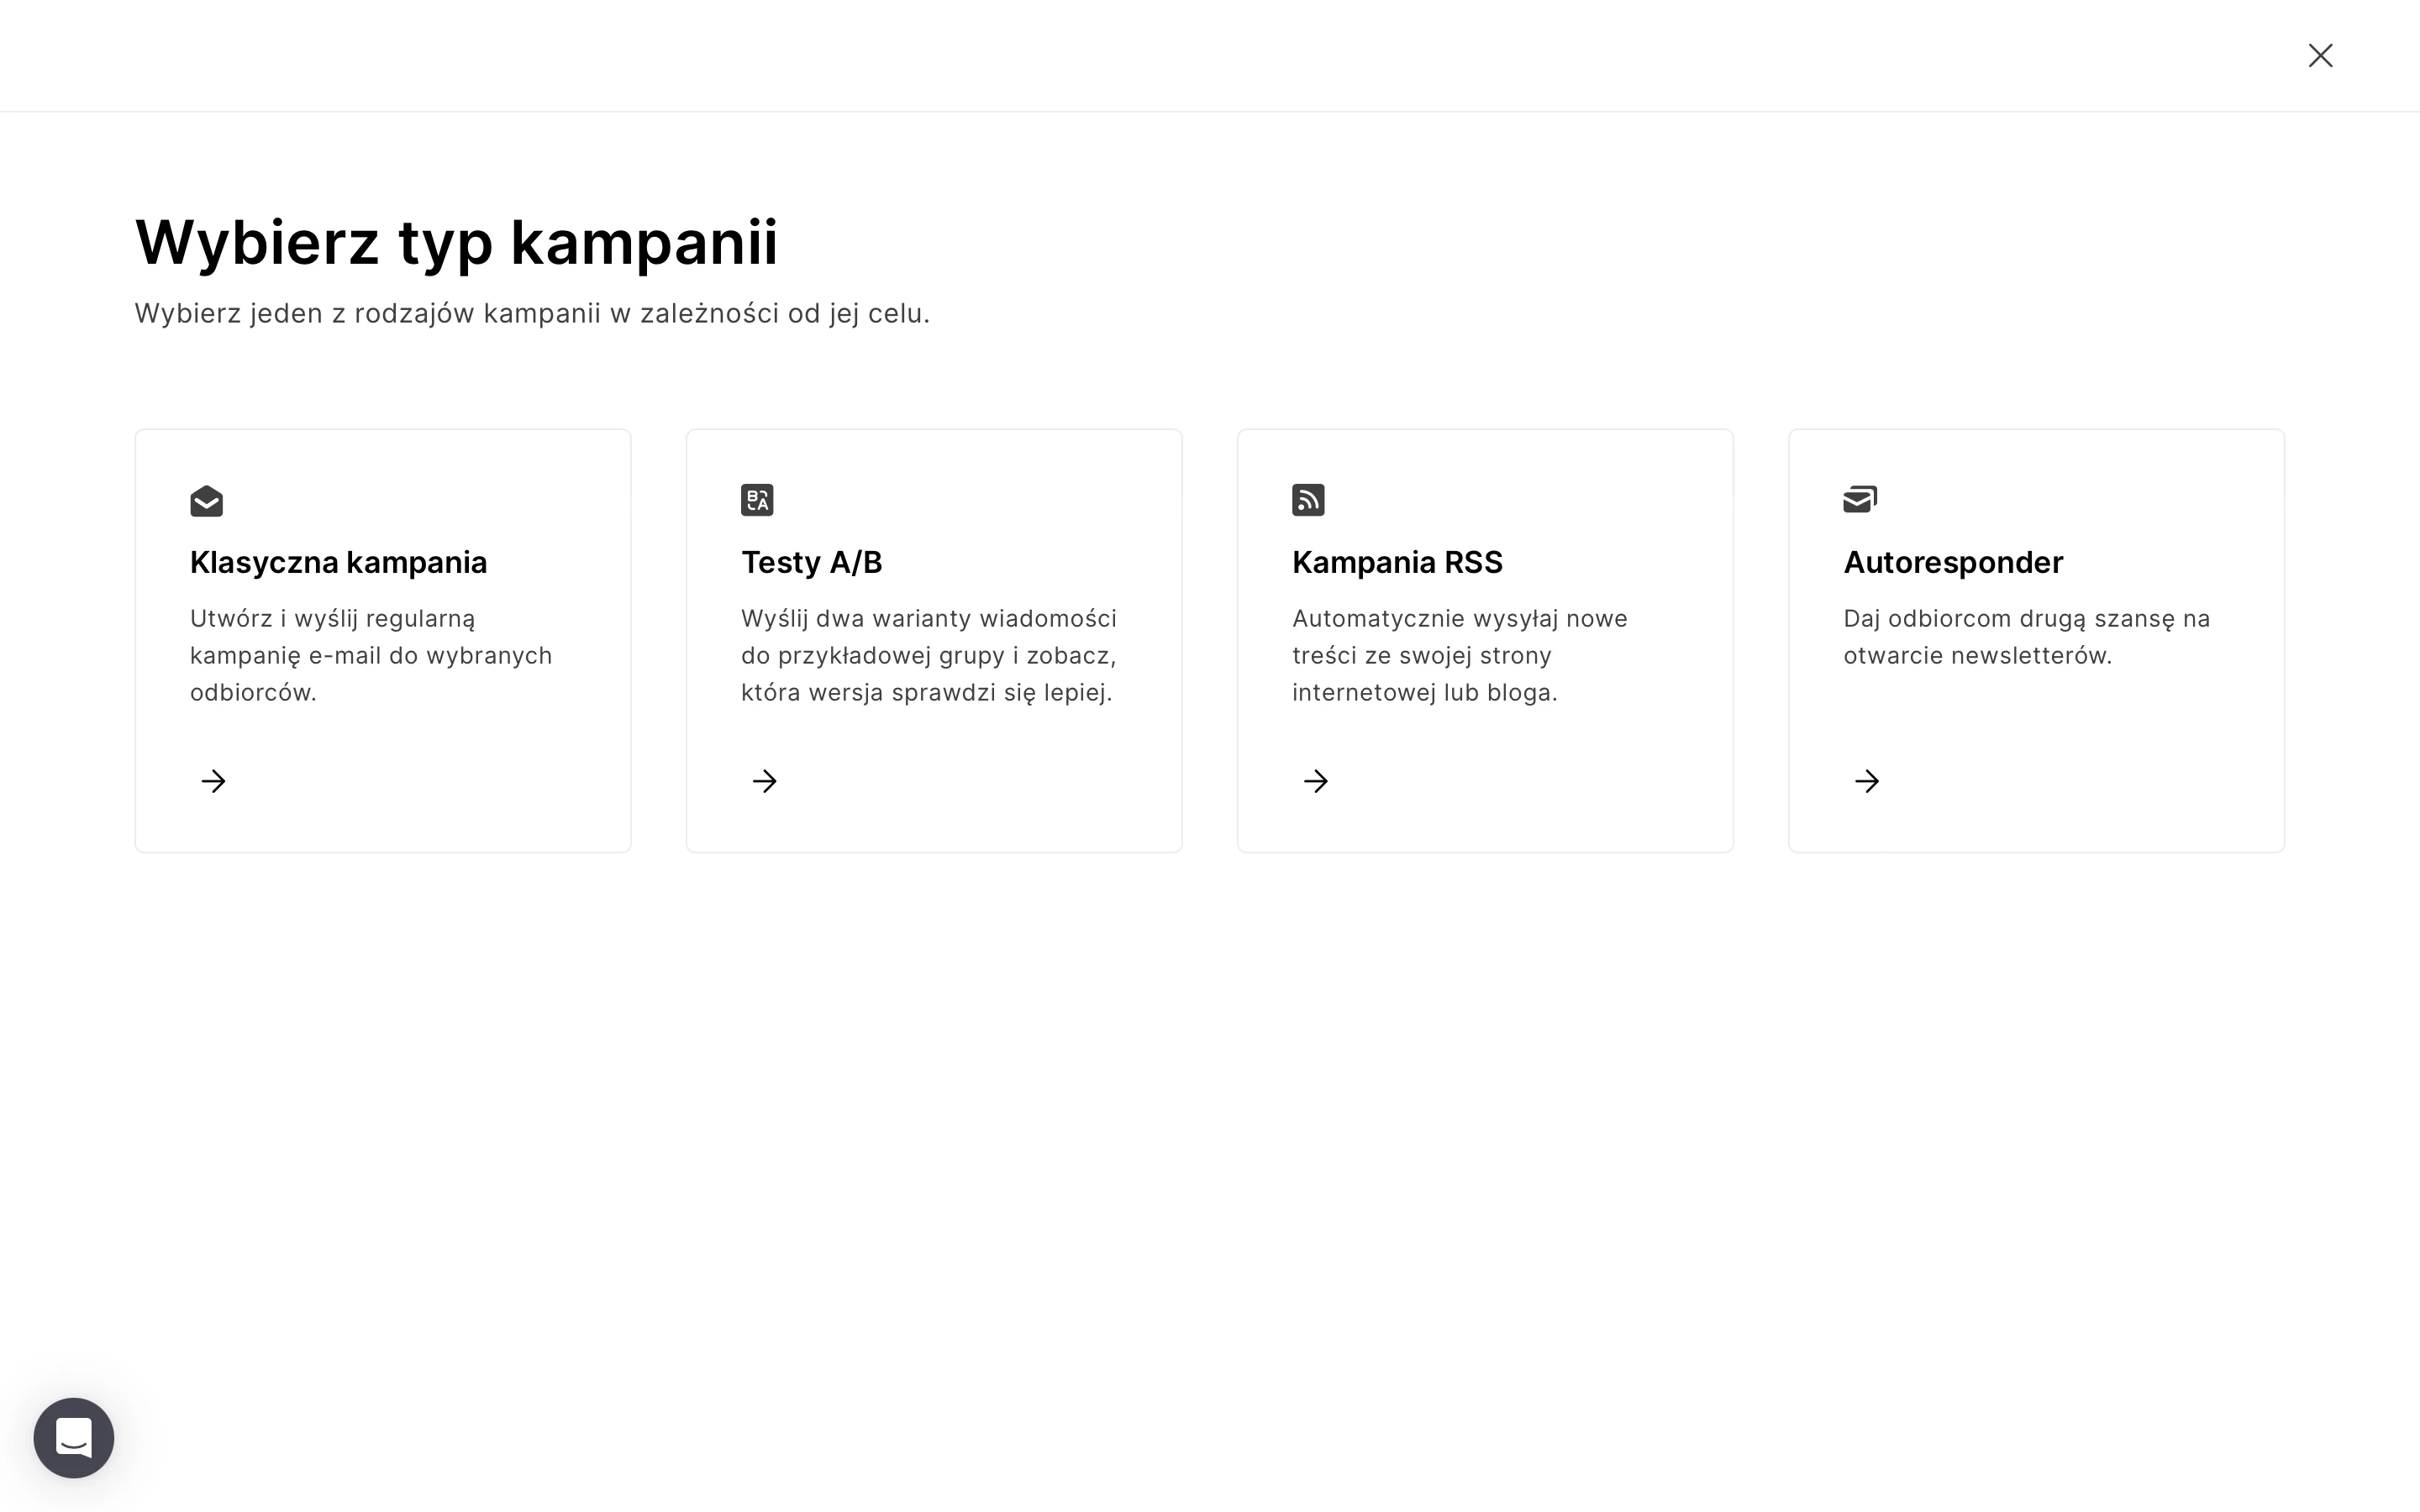The width and height of the screenshot is (2420, 1512).
Task: Choose the Testy A/B title
Action: [811, 562]
